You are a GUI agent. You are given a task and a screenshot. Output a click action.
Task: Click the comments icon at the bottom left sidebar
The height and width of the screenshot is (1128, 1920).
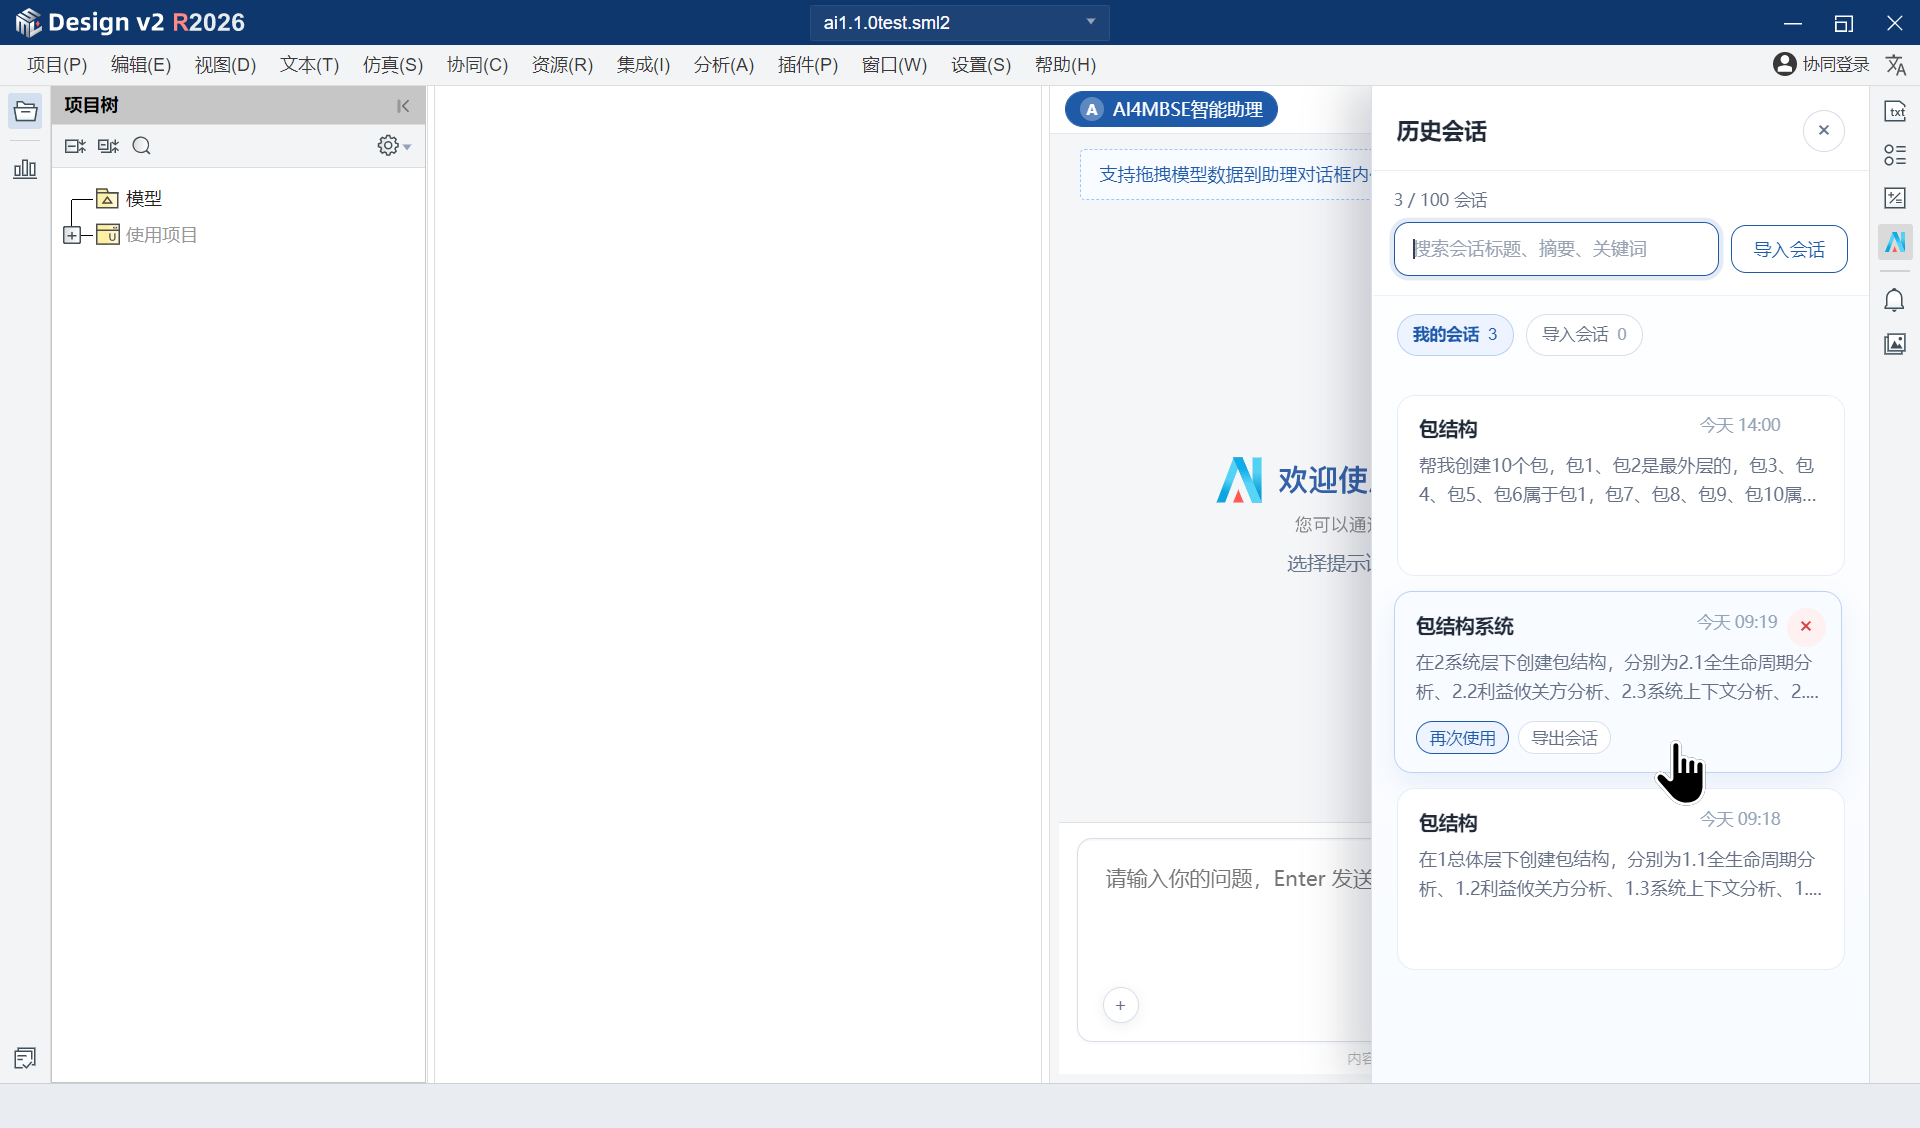pos(25,1058)
